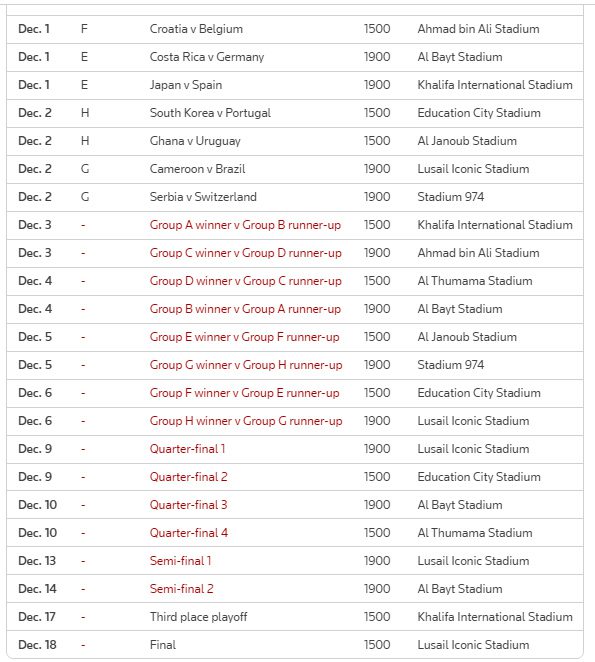Select the Third place playoff row
595x662 pixels.
tap(295, 617)
